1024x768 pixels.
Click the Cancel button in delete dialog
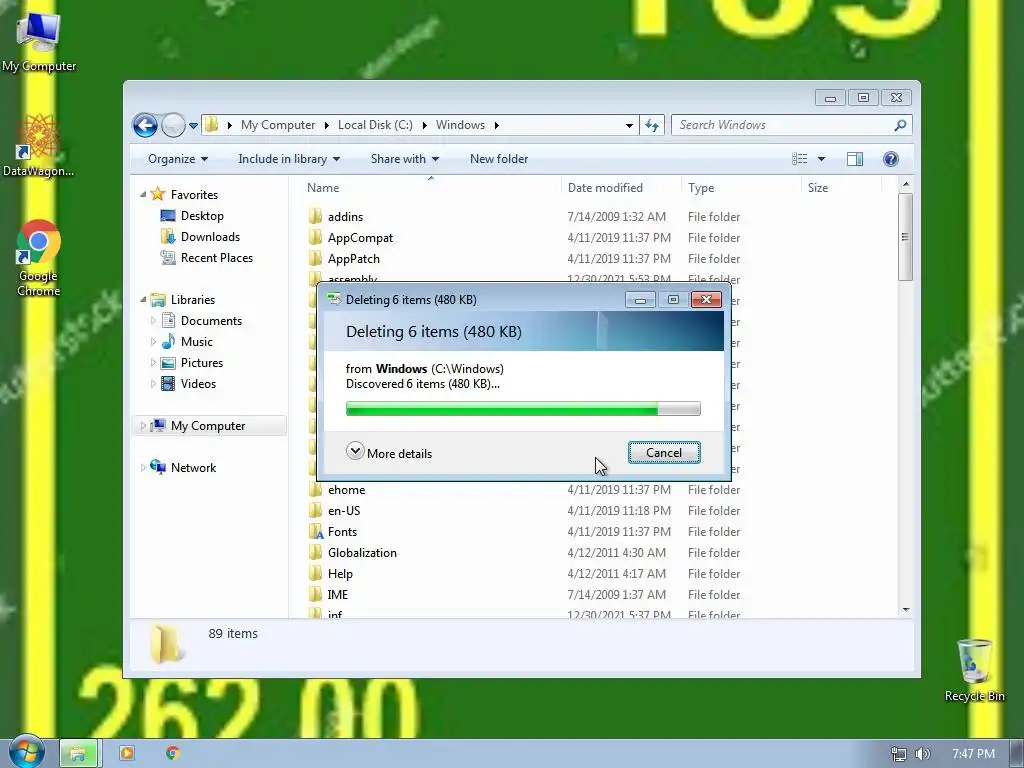(x=664, y=453)
